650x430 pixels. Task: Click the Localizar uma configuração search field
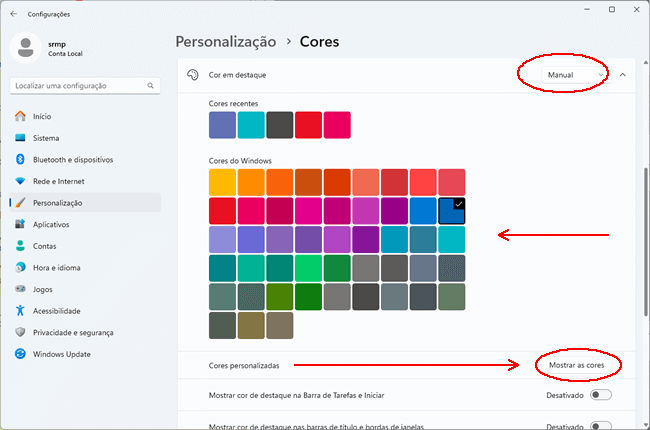(85, 86)
